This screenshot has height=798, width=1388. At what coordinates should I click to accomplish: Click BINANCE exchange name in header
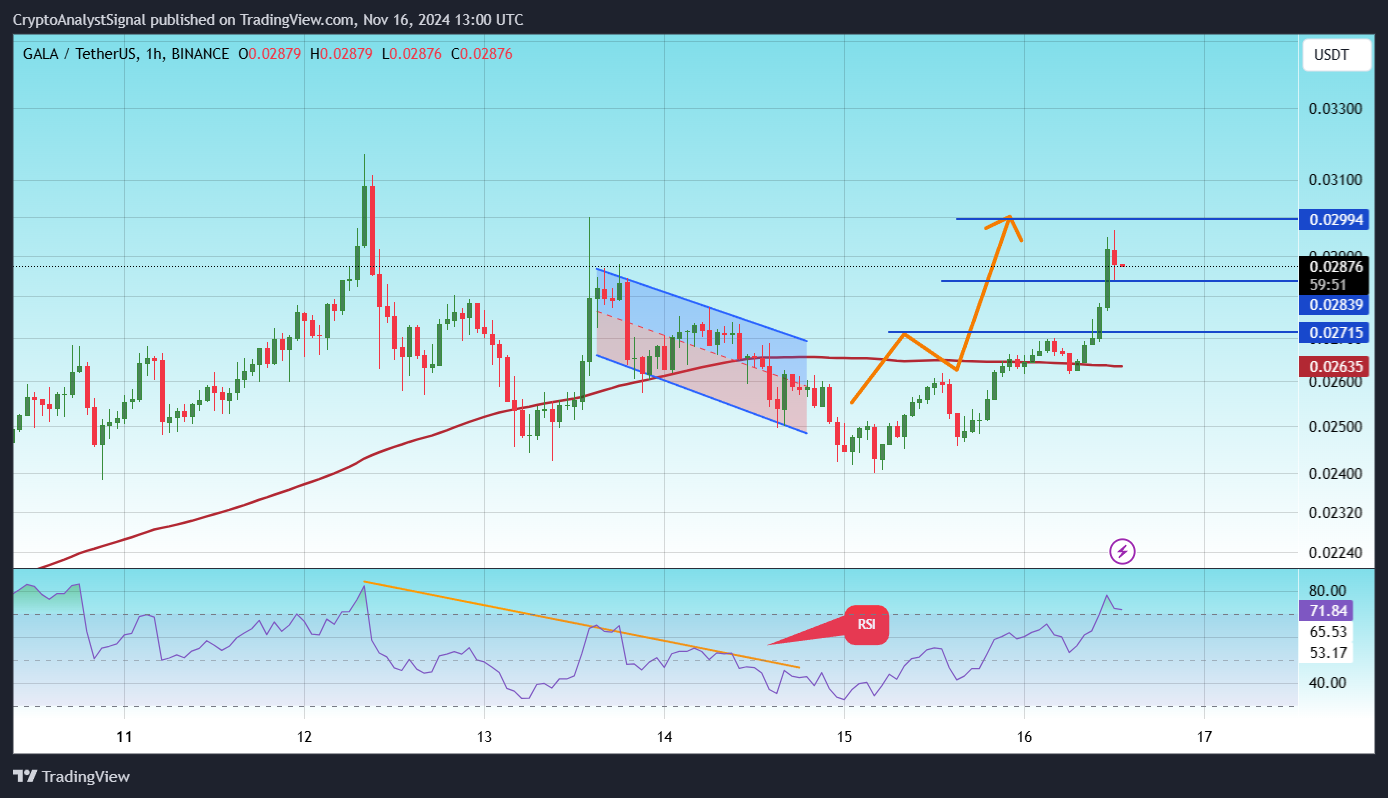(200, 54)
